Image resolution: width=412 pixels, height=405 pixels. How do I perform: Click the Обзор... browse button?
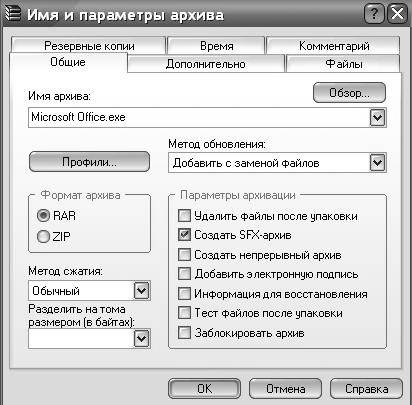click(349, 93)
